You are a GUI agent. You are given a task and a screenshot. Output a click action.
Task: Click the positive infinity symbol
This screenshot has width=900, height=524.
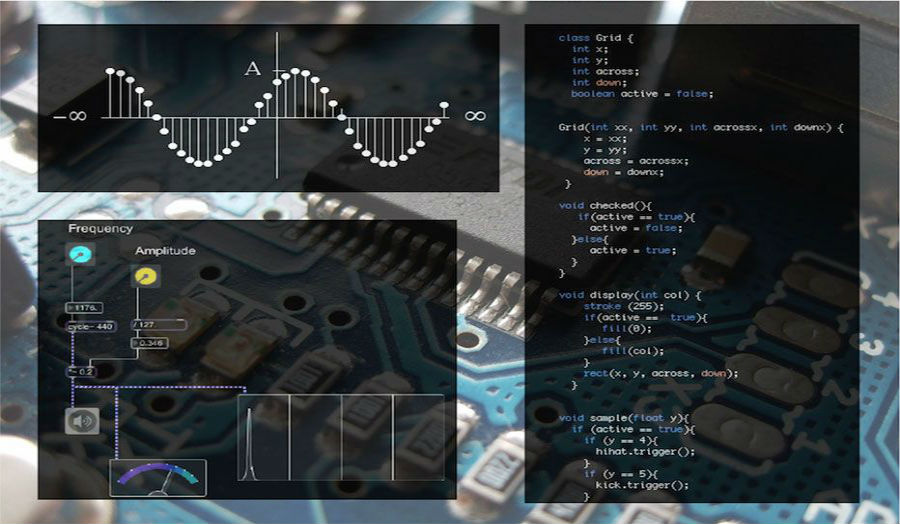pyautogui.click(x=475, y=116)
